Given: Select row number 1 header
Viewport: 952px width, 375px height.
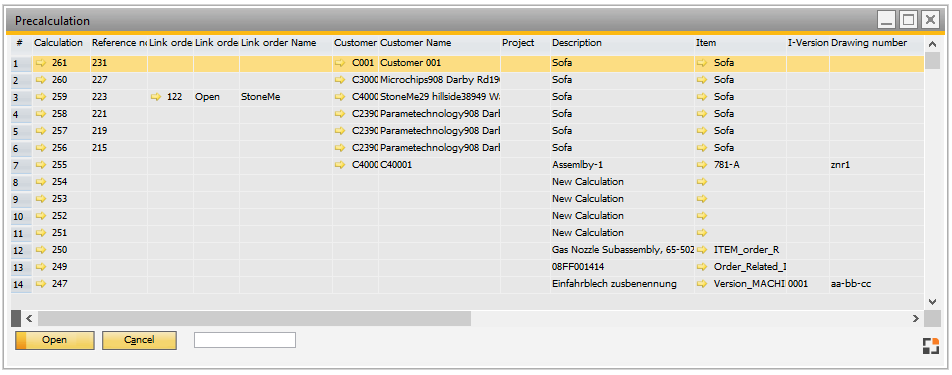Looking at the screenshot, I should coord(21,63).
